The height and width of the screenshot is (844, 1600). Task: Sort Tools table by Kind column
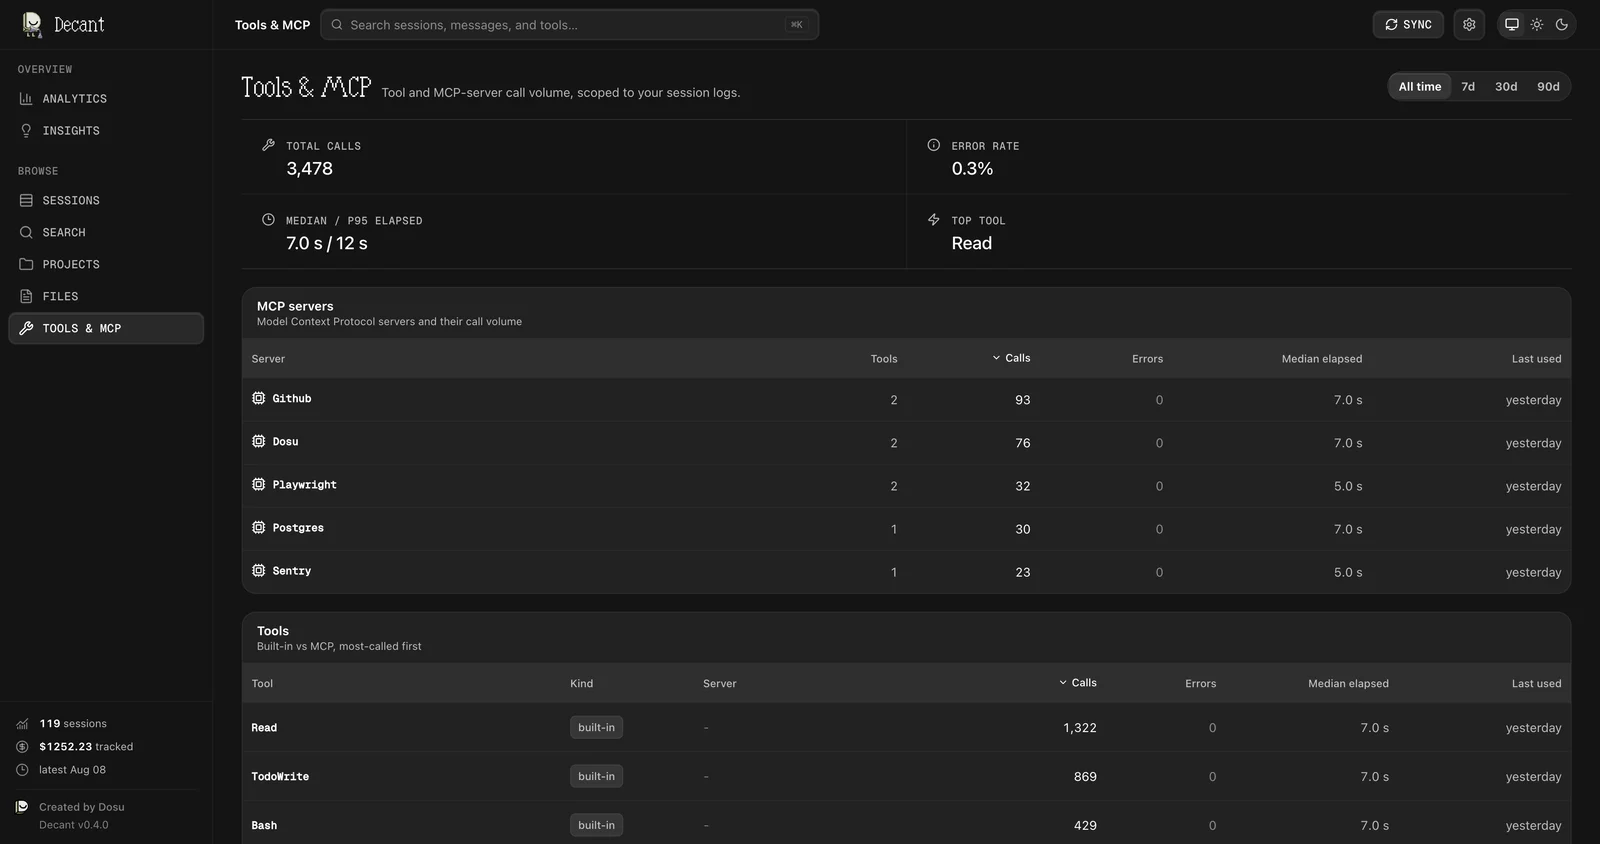tap(581, 684)
